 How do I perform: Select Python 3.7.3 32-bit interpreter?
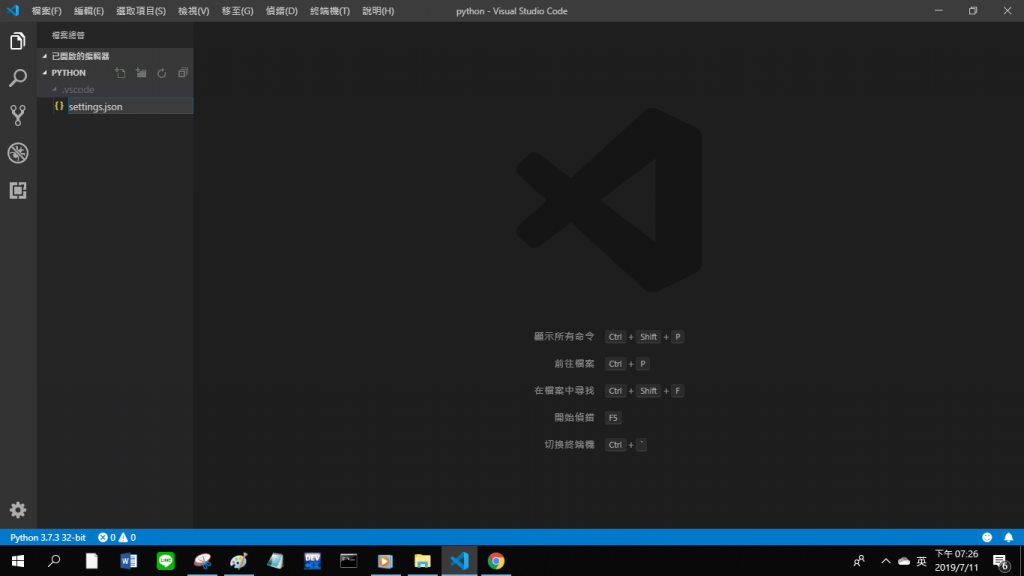click(48, 537)
